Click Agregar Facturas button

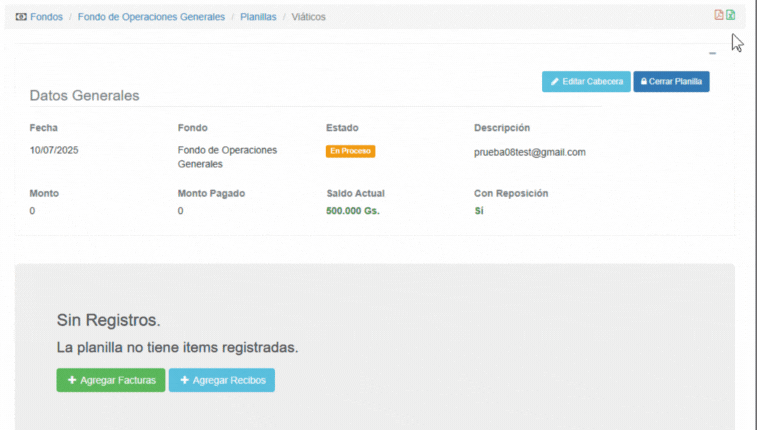[x=111, y=380]
